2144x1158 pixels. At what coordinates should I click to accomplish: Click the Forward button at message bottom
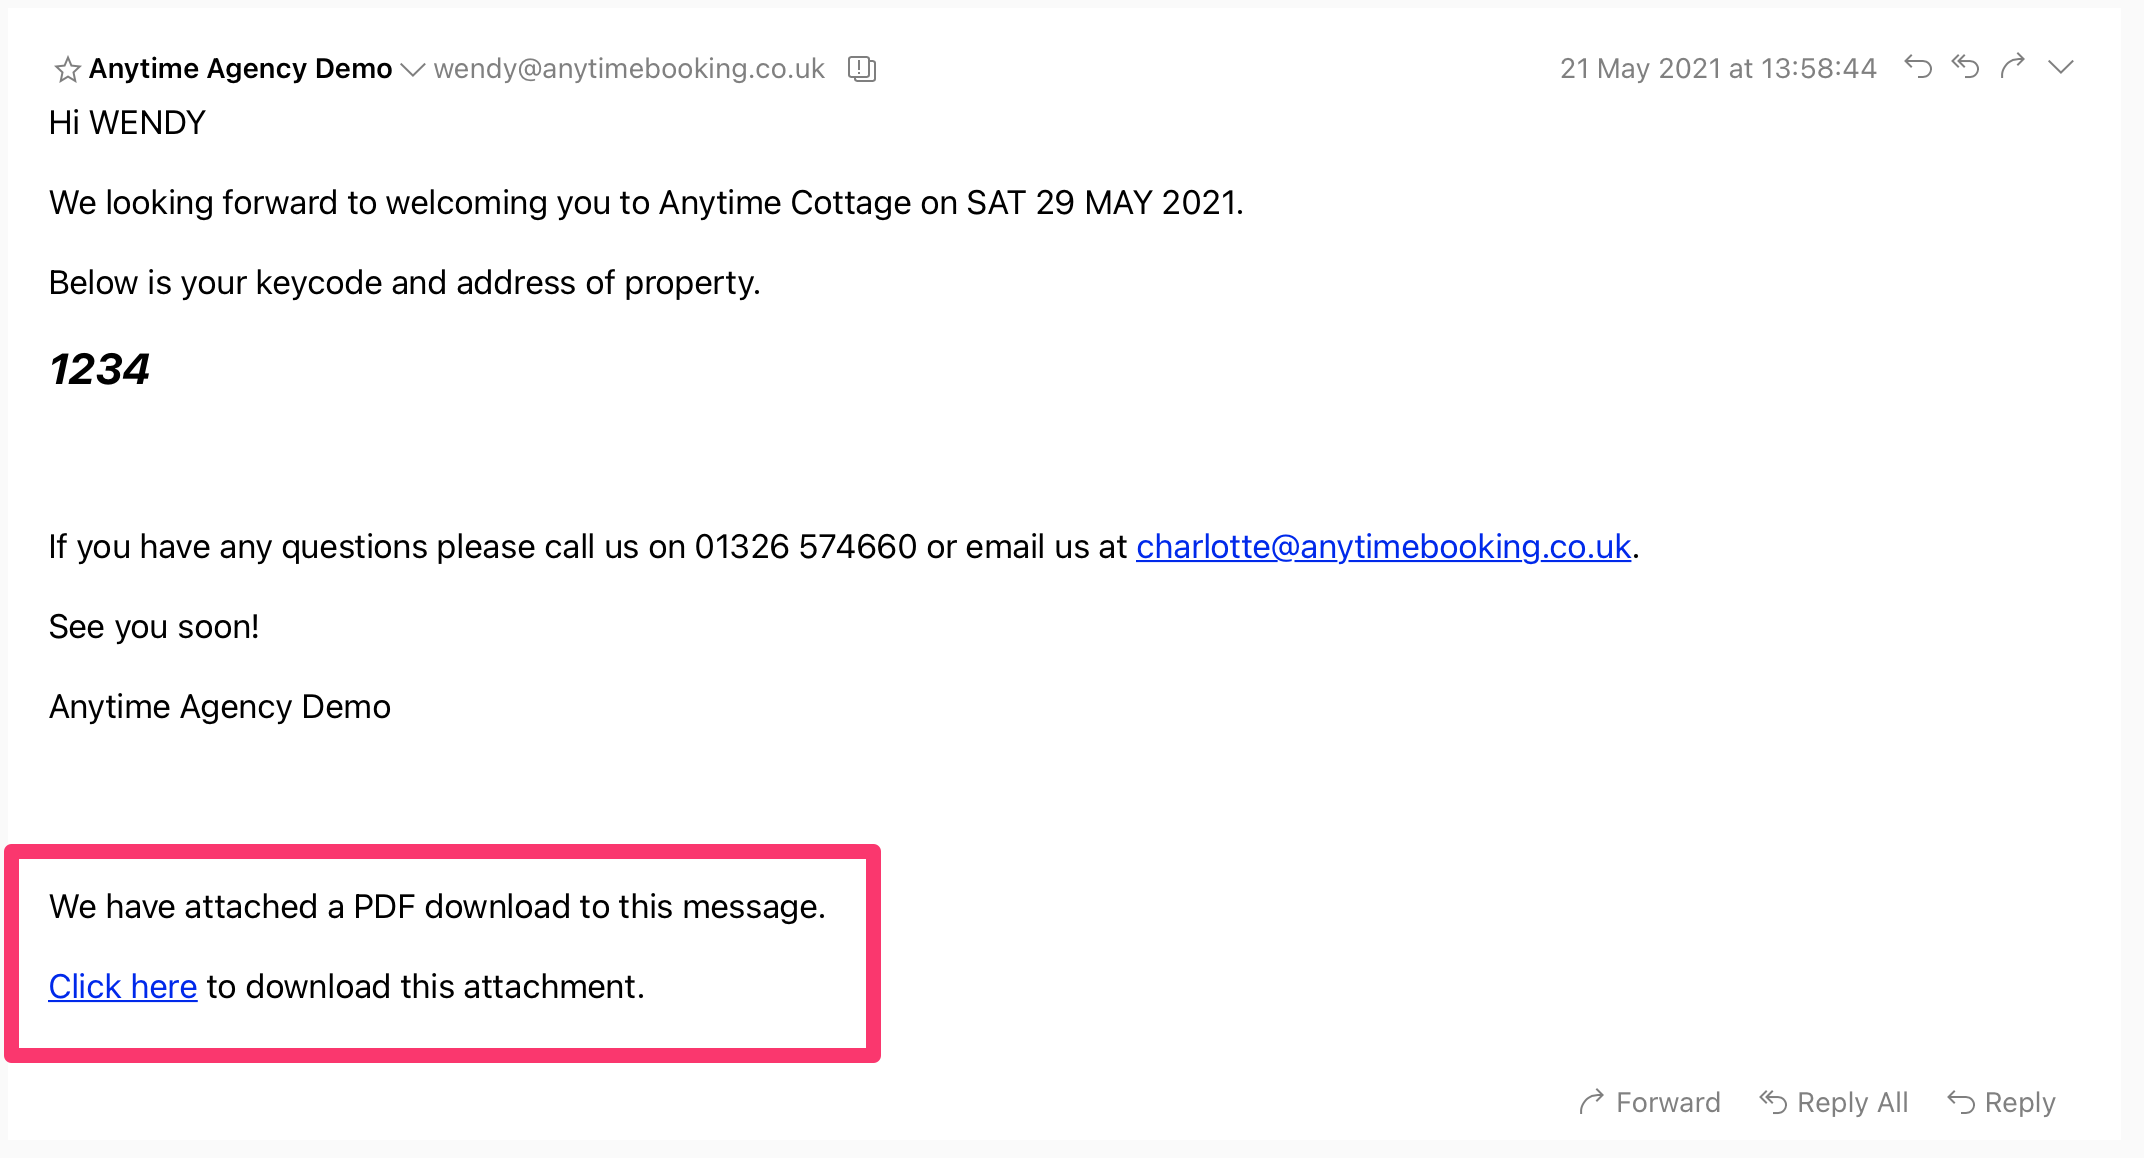tap(1650, 1102)
